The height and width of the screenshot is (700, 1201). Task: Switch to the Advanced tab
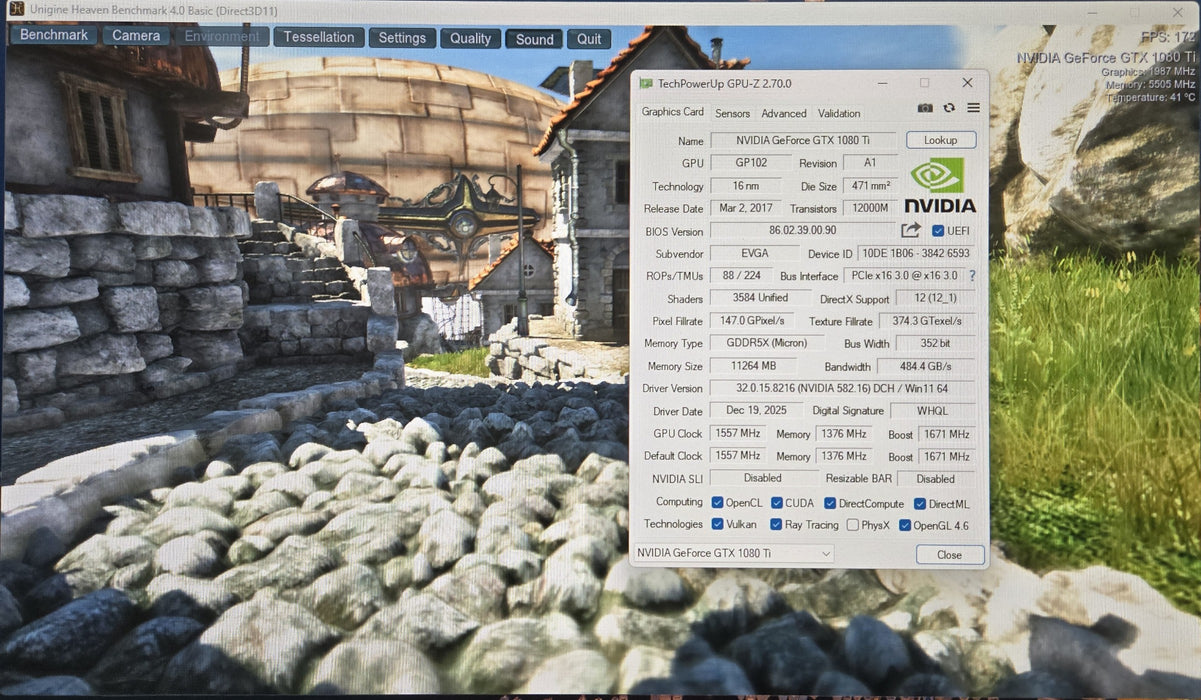(784, 113)
